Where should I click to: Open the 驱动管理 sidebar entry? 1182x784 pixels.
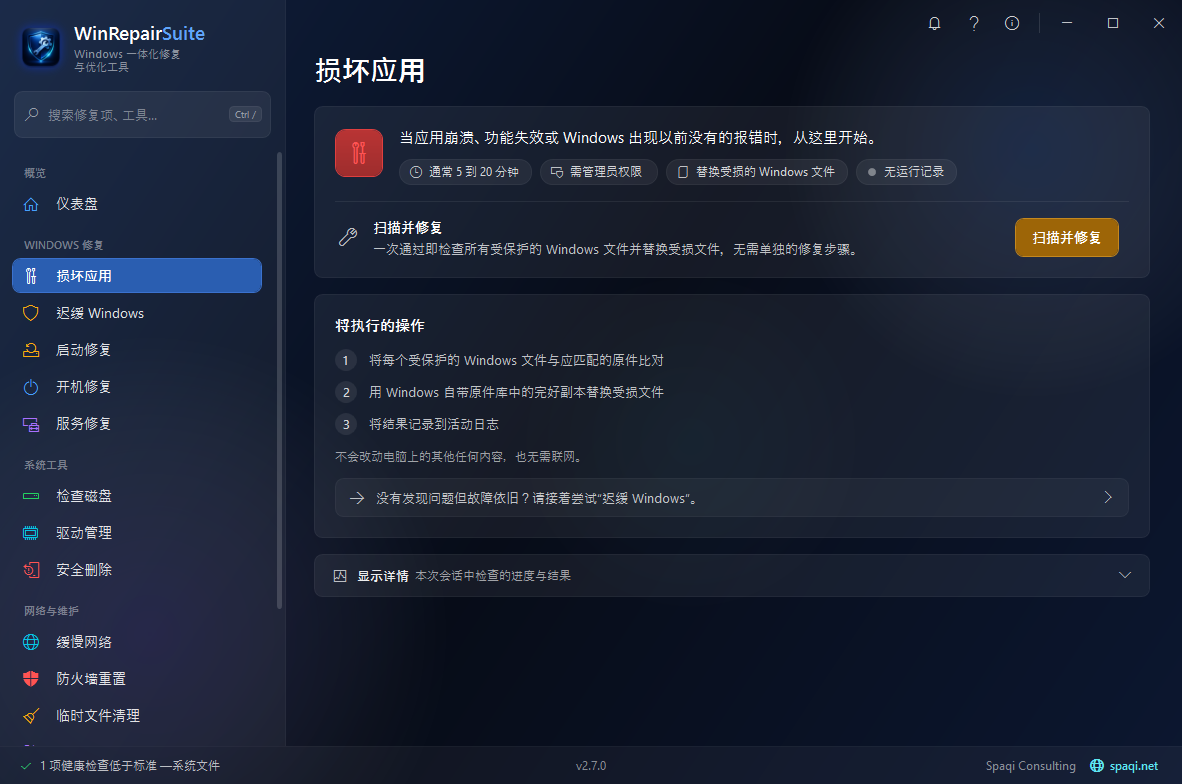click(137, 533)
